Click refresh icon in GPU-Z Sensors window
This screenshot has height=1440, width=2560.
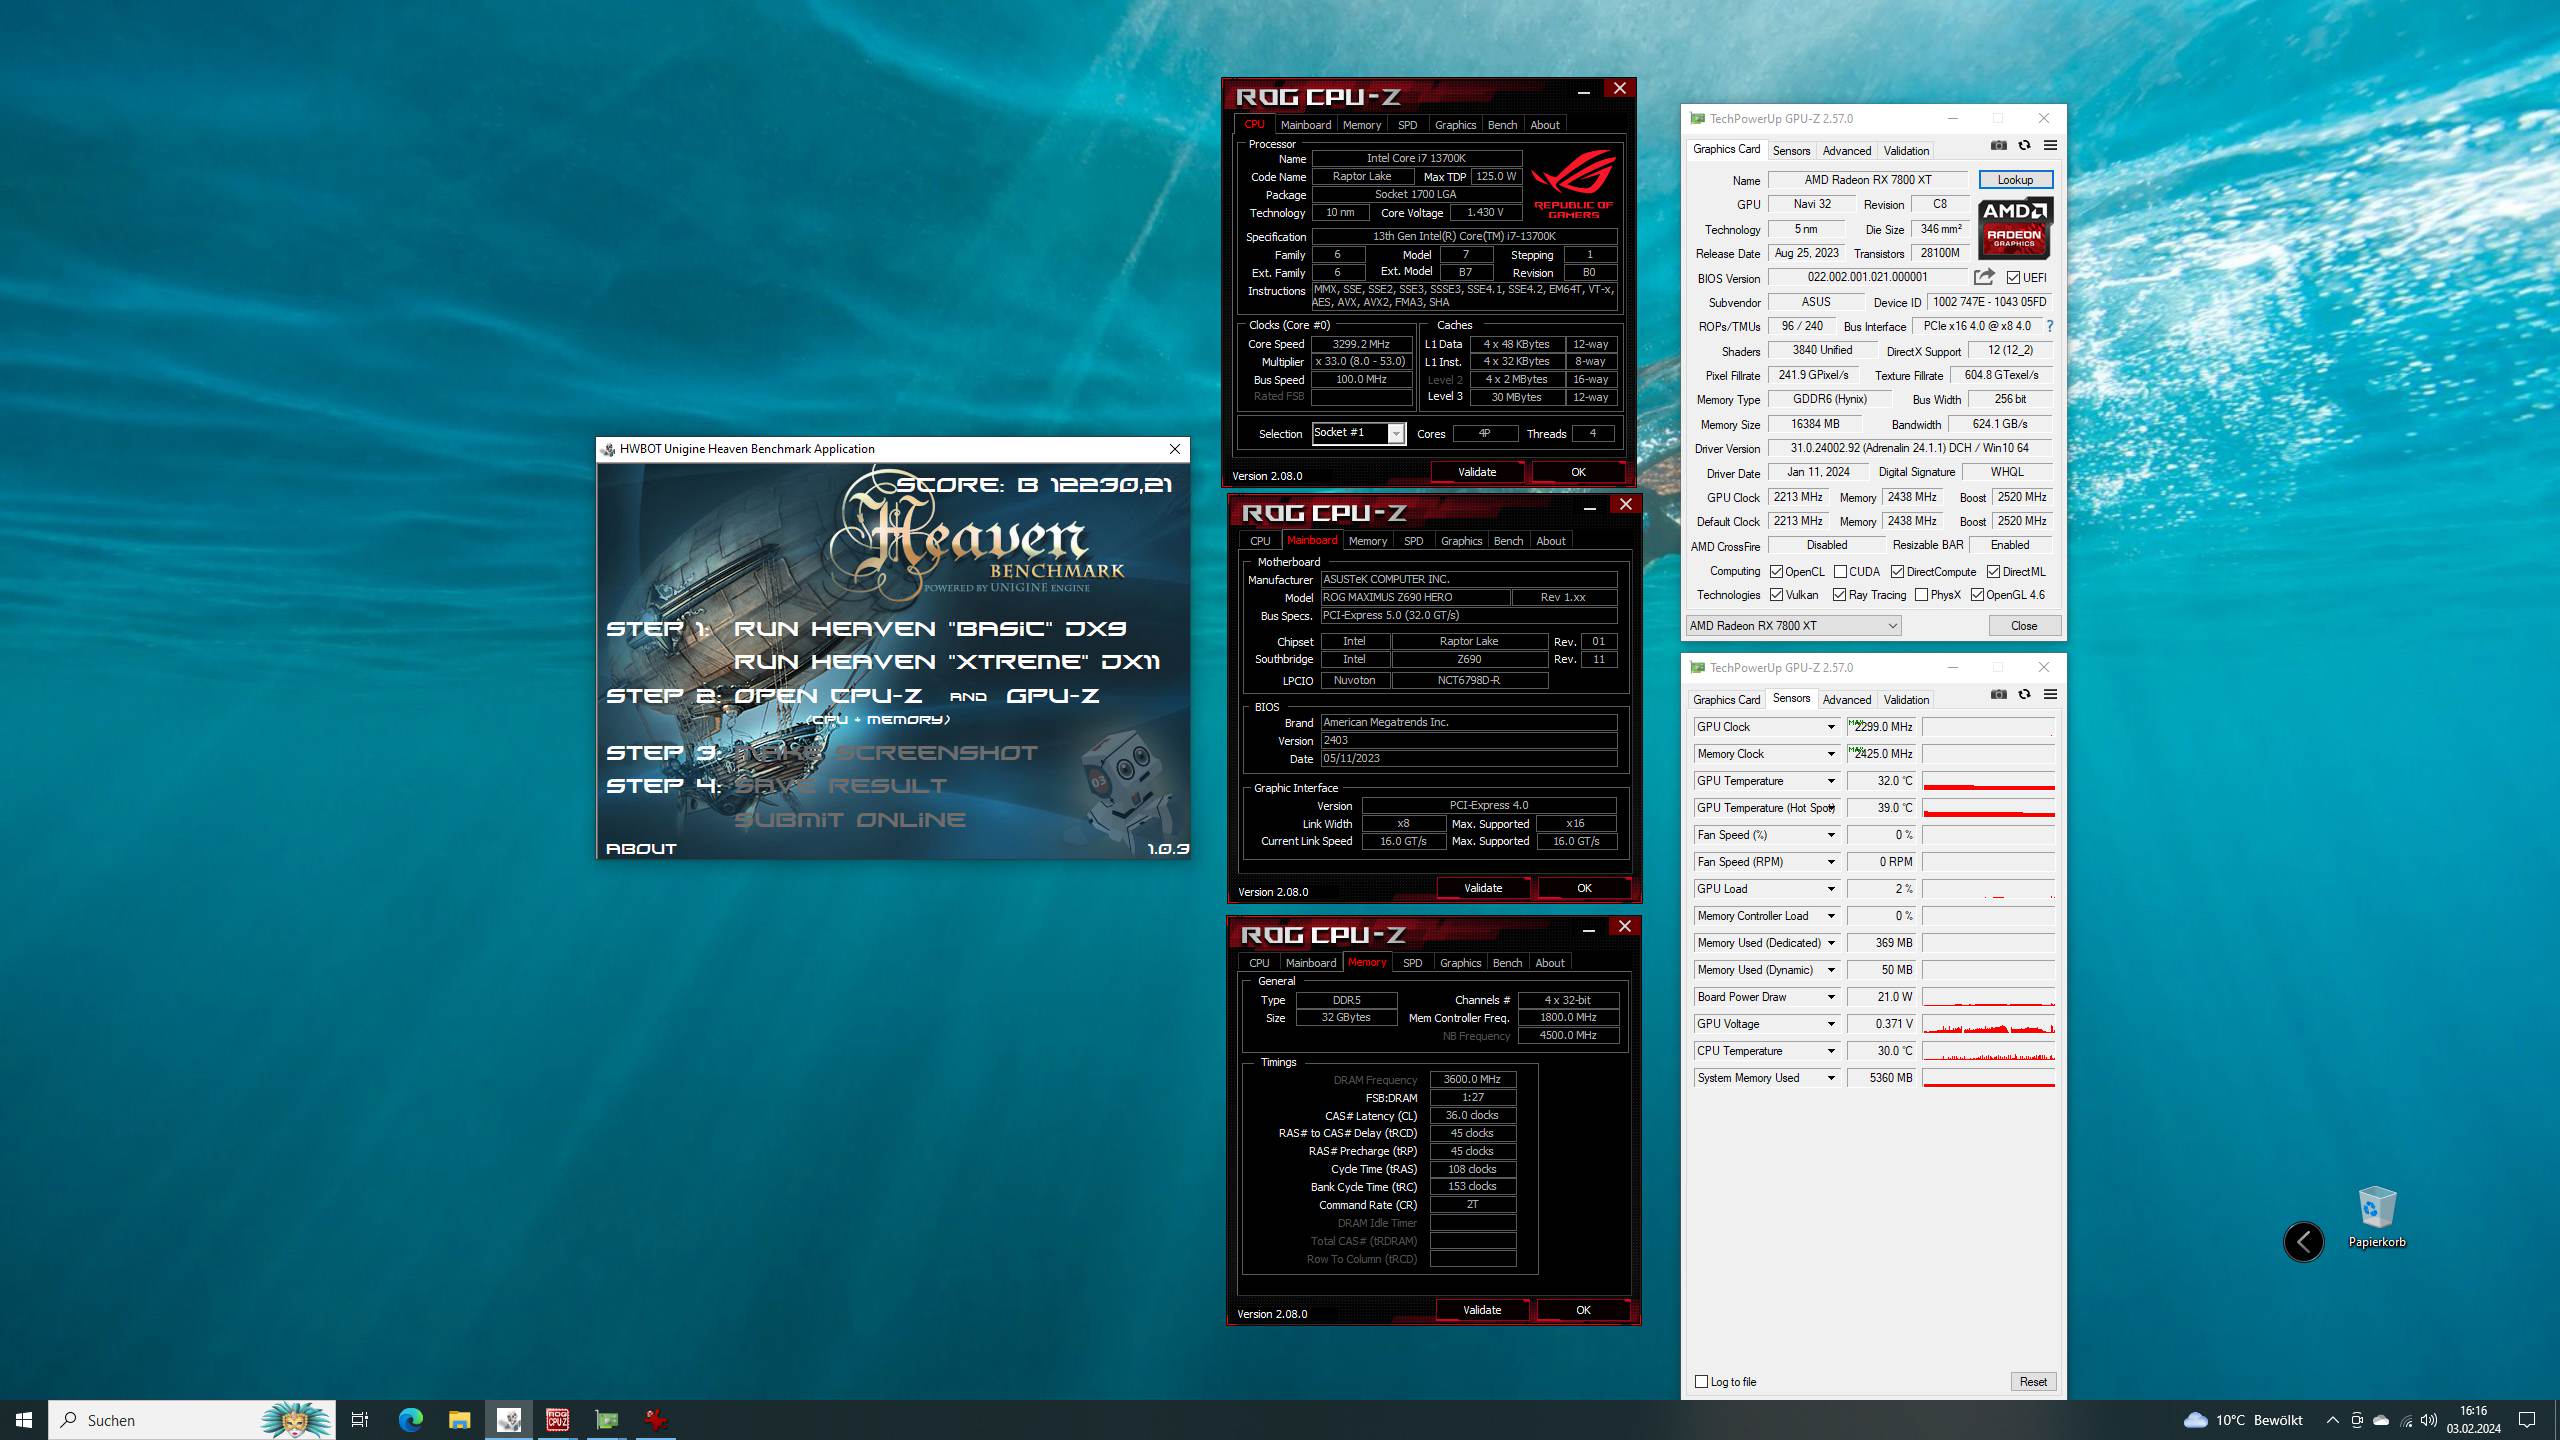pos(2024,694)
